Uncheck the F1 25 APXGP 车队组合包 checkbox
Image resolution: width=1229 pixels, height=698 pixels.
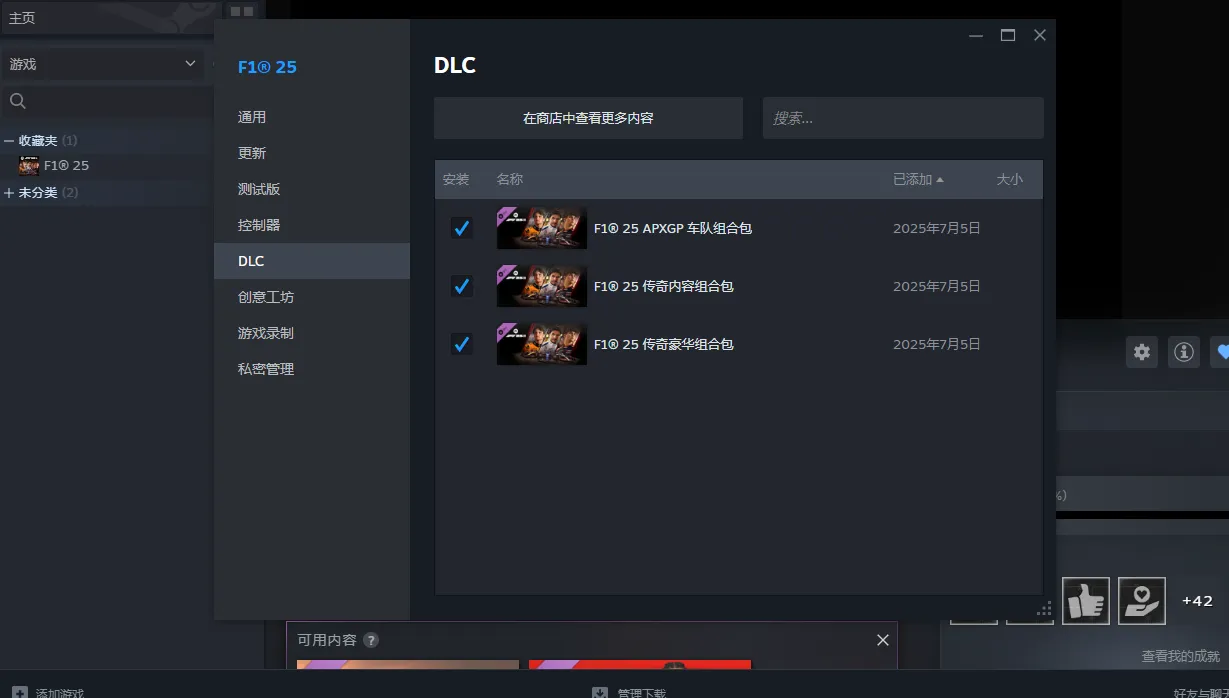(461, 228)
